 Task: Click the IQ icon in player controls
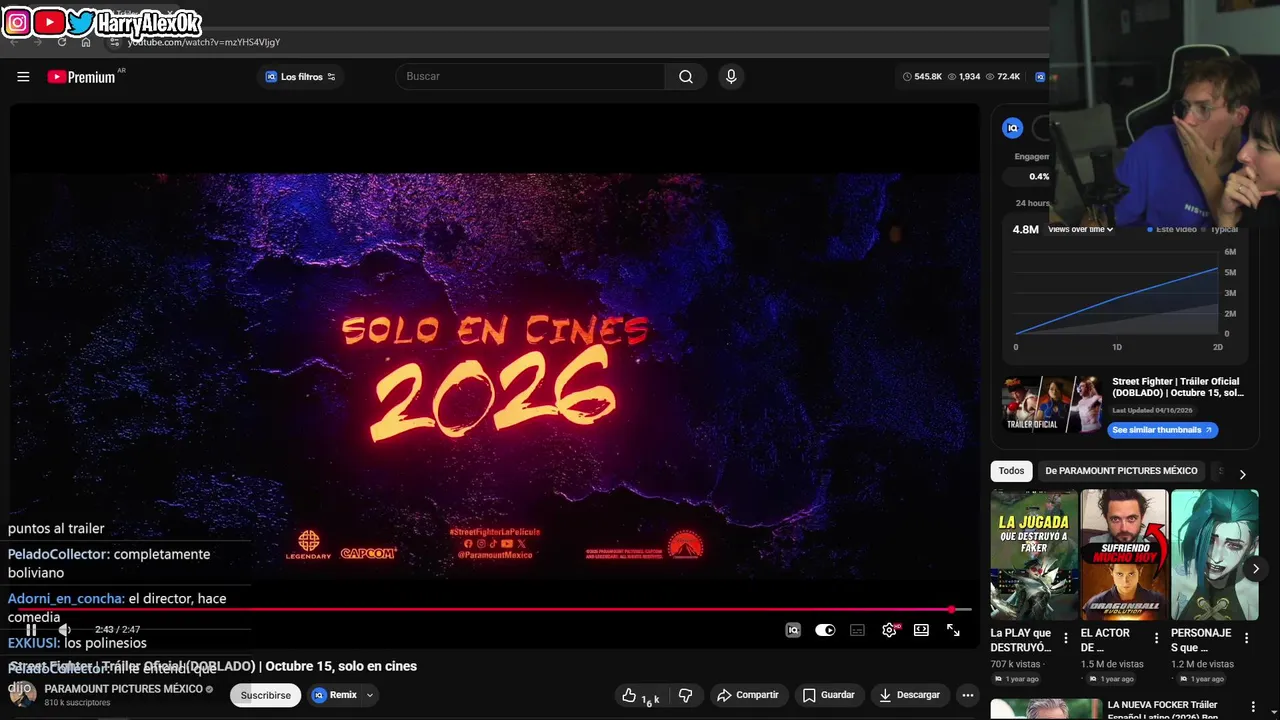pyautogui.click(x=793, y=630)
